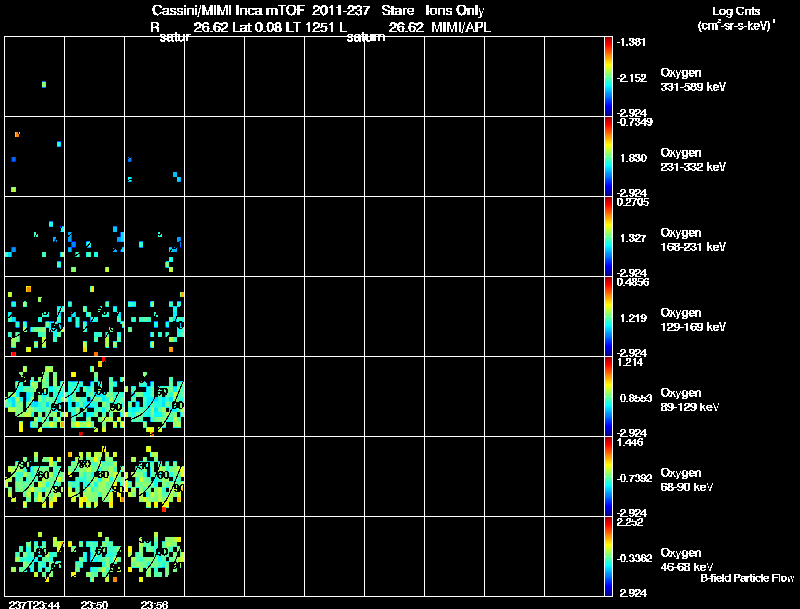
Task: Select the "-0.3382" colorbar value
Action: tap(634, 559)
